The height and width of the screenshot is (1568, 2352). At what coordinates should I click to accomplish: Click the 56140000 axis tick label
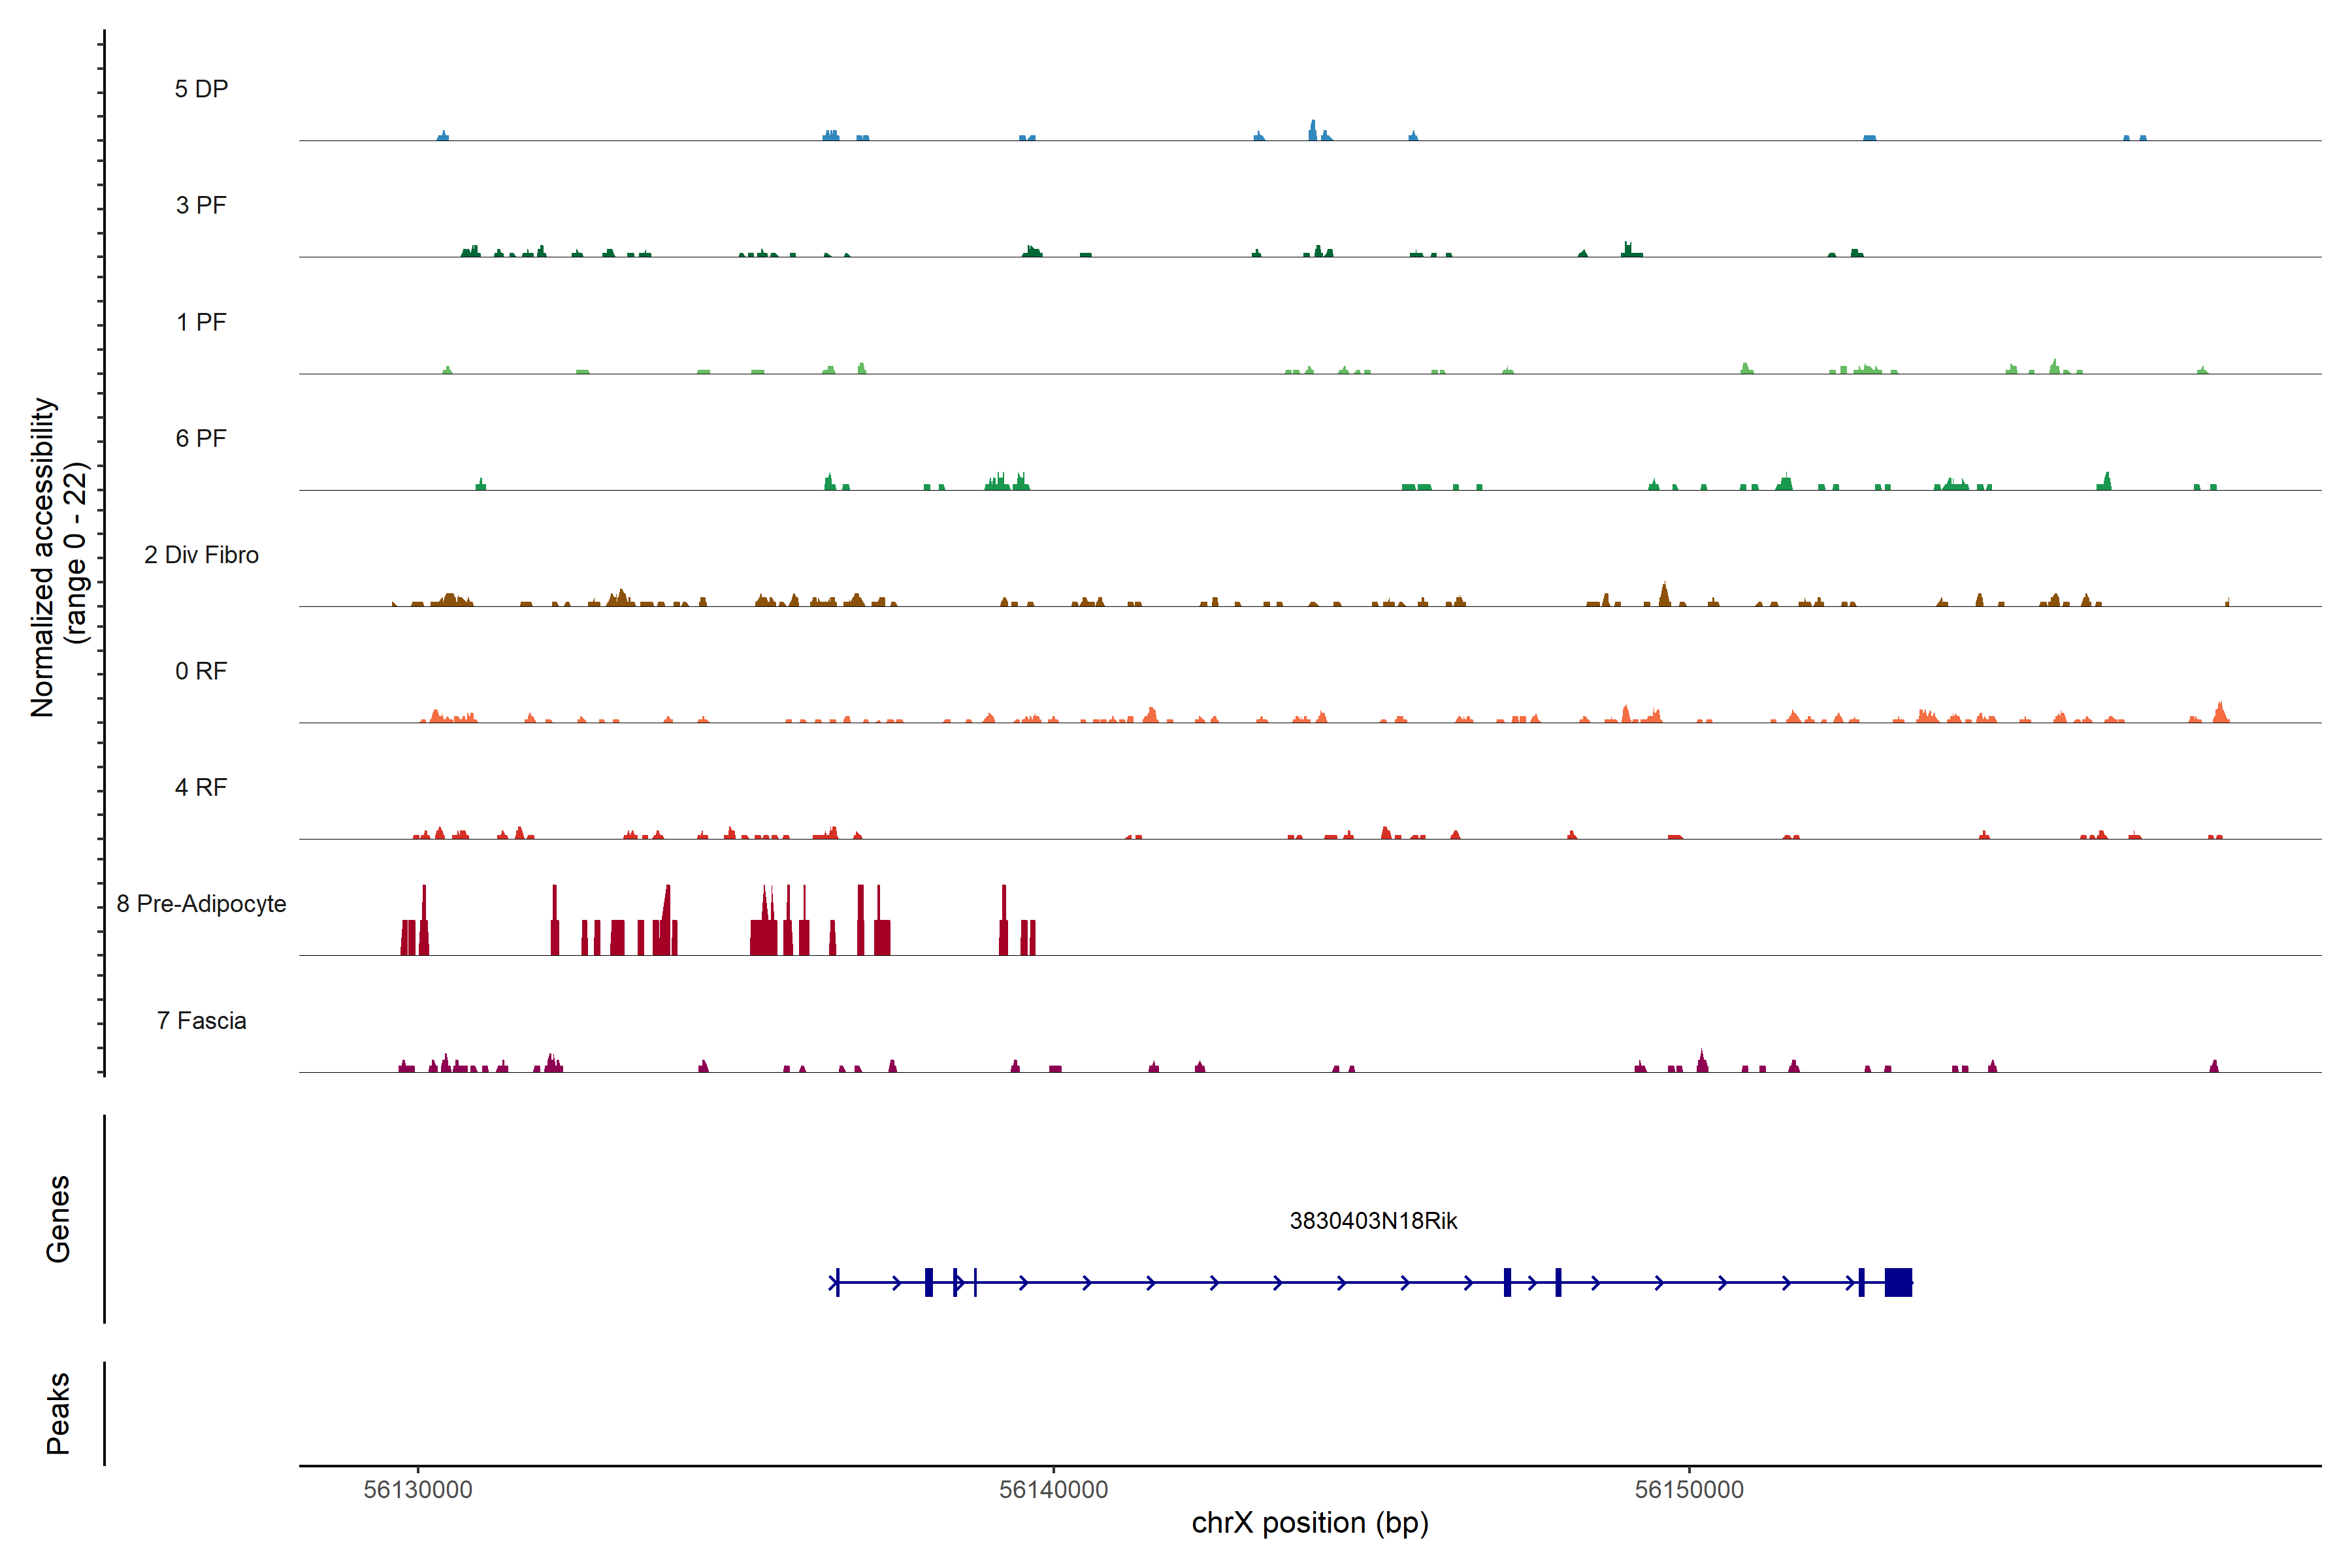click(x=1053, y=1489)
